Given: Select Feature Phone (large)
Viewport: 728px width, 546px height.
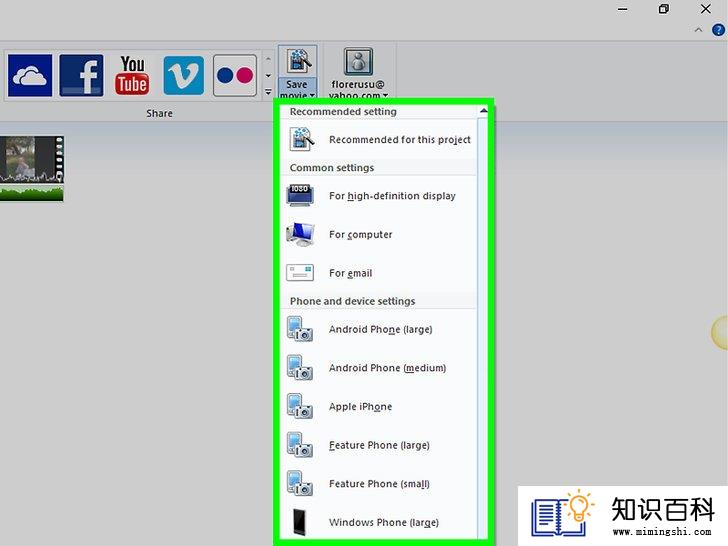Looking at the screenshot, I should click(x=378, y=445).
